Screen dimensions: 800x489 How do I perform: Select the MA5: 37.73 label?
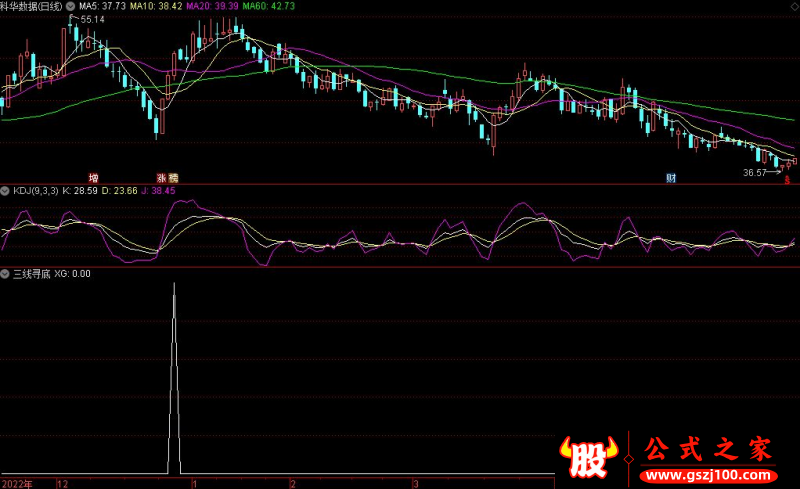coord(102,6)
